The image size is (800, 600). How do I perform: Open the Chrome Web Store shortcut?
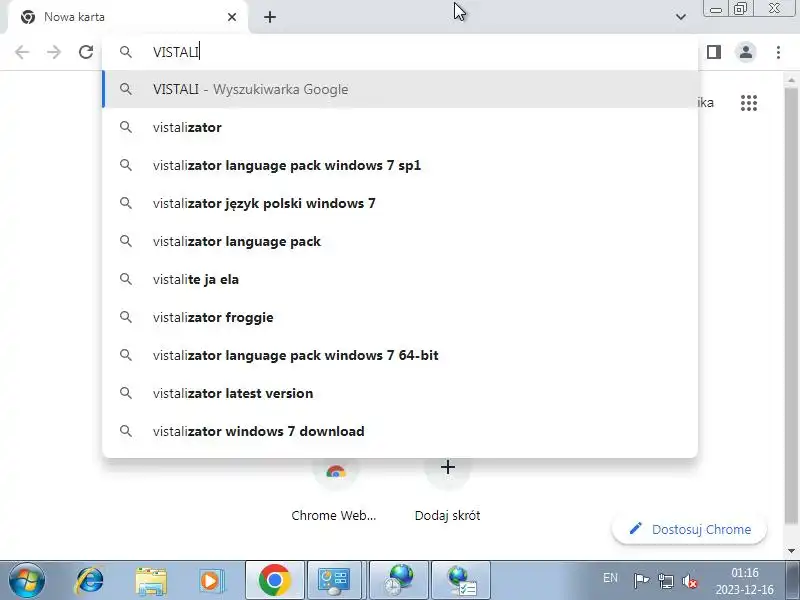point(335,492)
